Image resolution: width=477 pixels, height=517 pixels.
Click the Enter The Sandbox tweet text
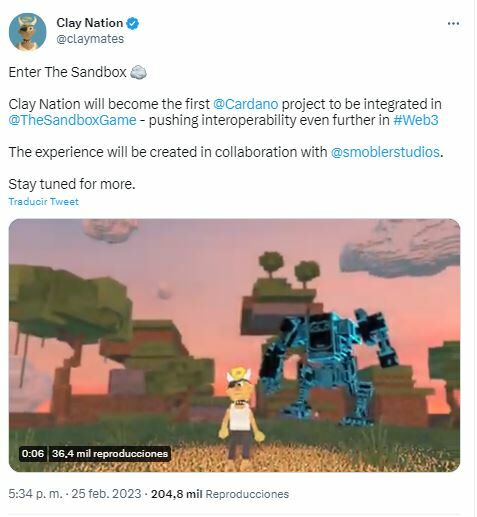(x=67, y=72)
